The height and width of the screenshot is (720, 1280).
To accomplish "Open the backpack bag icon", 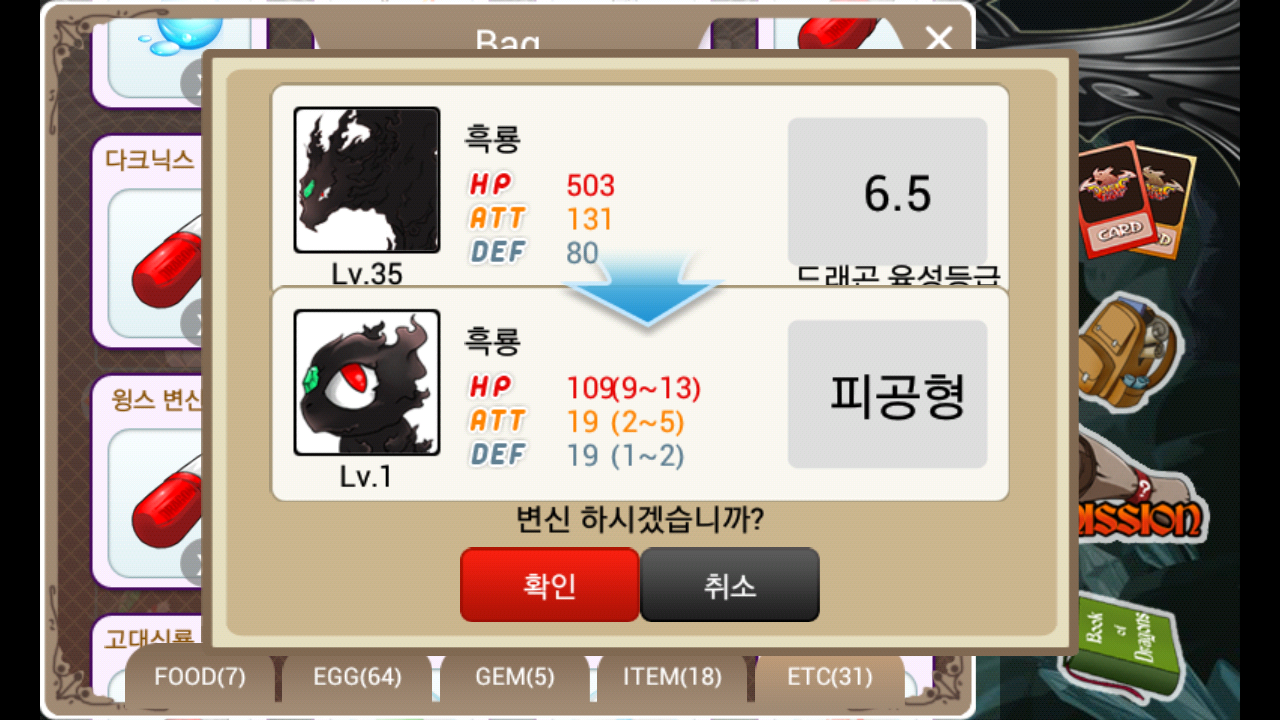I will [1133, 352].
